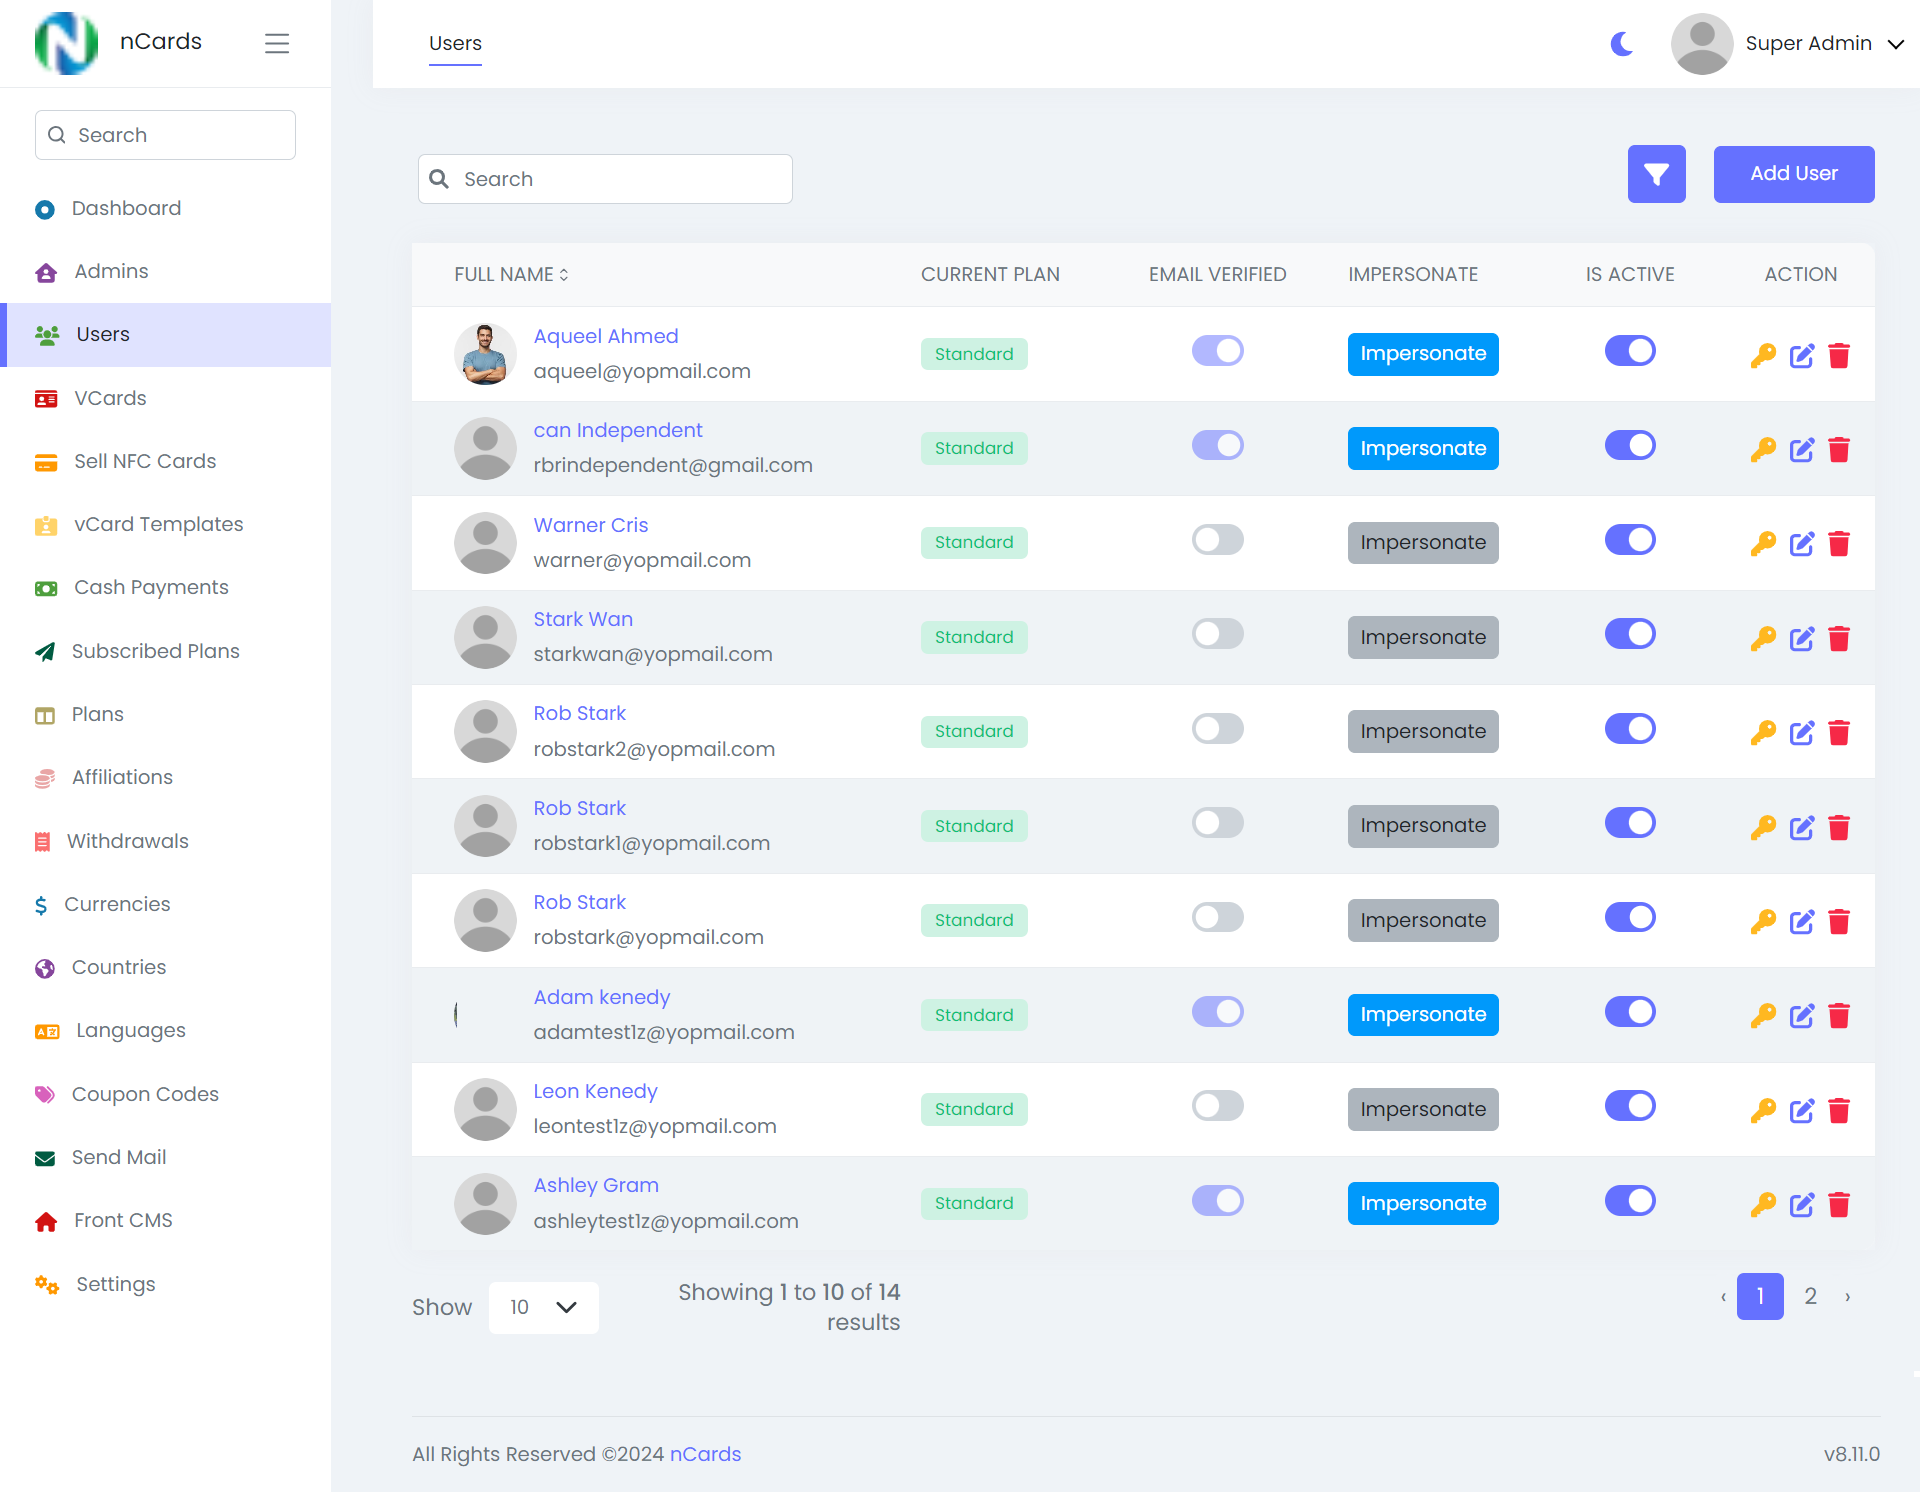Open Sell NFC Cards section

click(145, 461)
